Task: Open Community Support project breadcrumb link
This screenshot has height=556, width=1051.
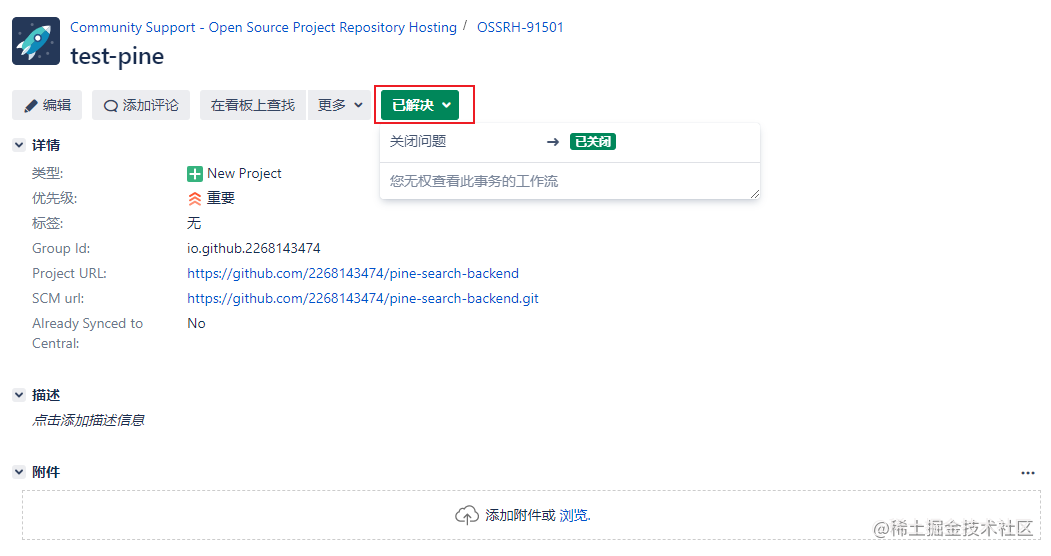Action: 263,27
